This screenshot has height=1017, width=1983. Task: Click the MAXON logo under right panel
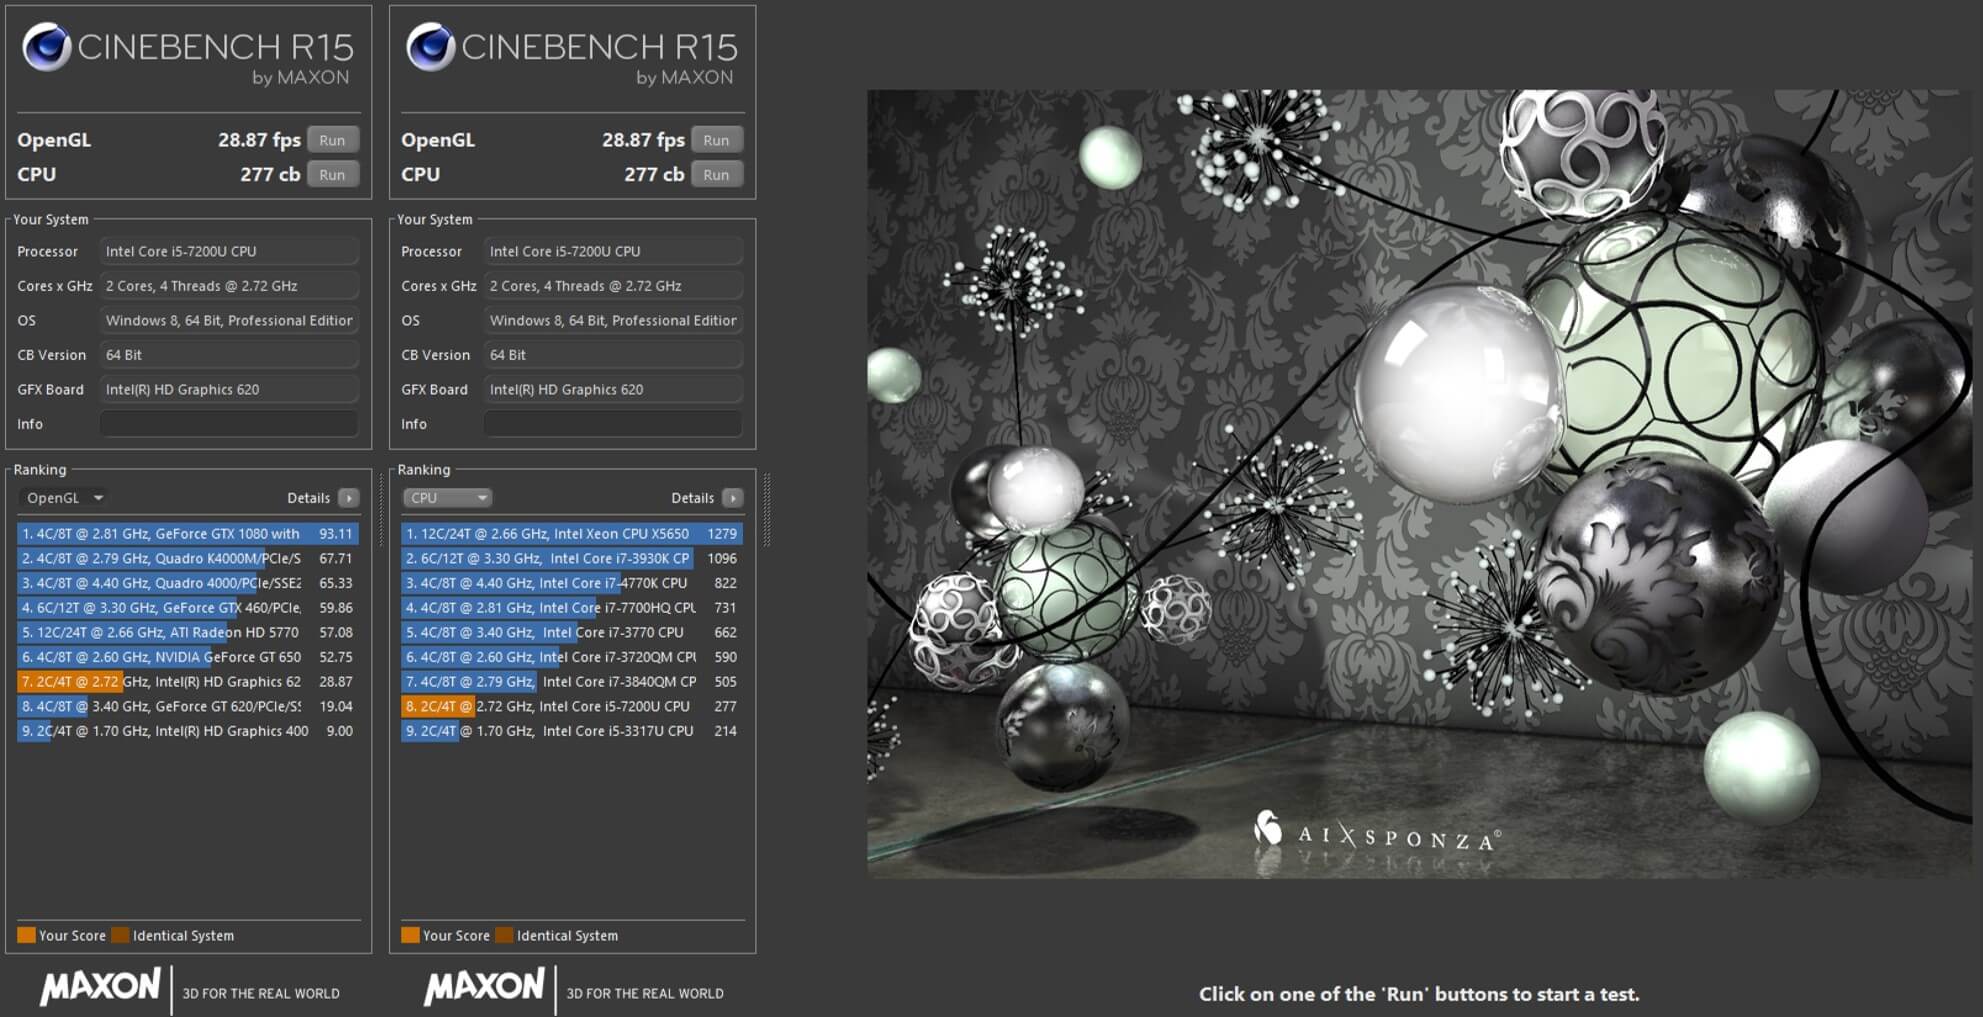[x=484, y=987]
